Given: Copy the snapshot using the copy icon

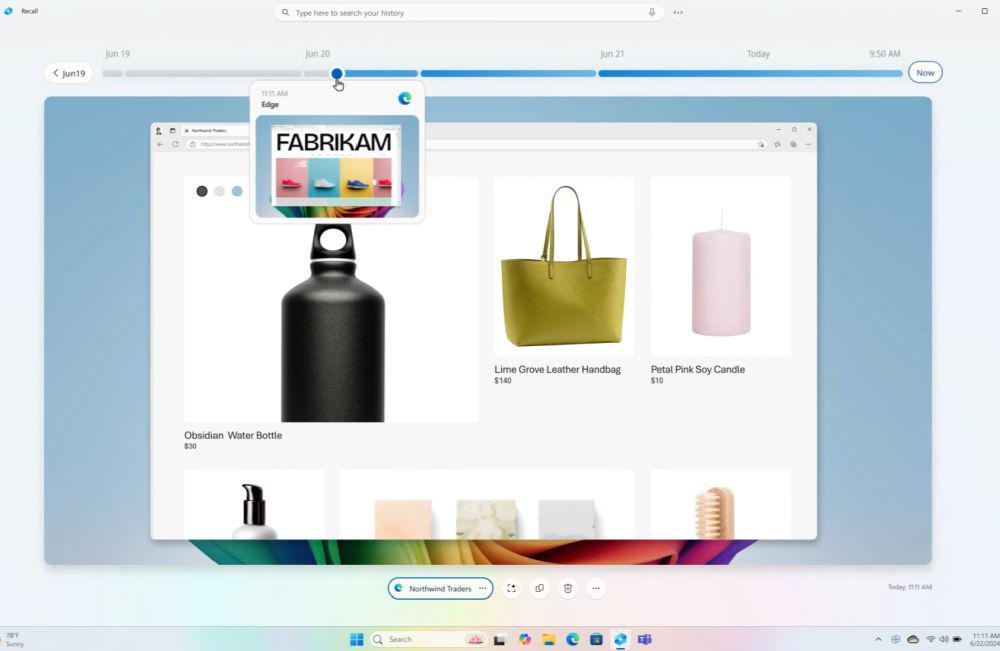Looking at the screenshot, I should (540, 588).
